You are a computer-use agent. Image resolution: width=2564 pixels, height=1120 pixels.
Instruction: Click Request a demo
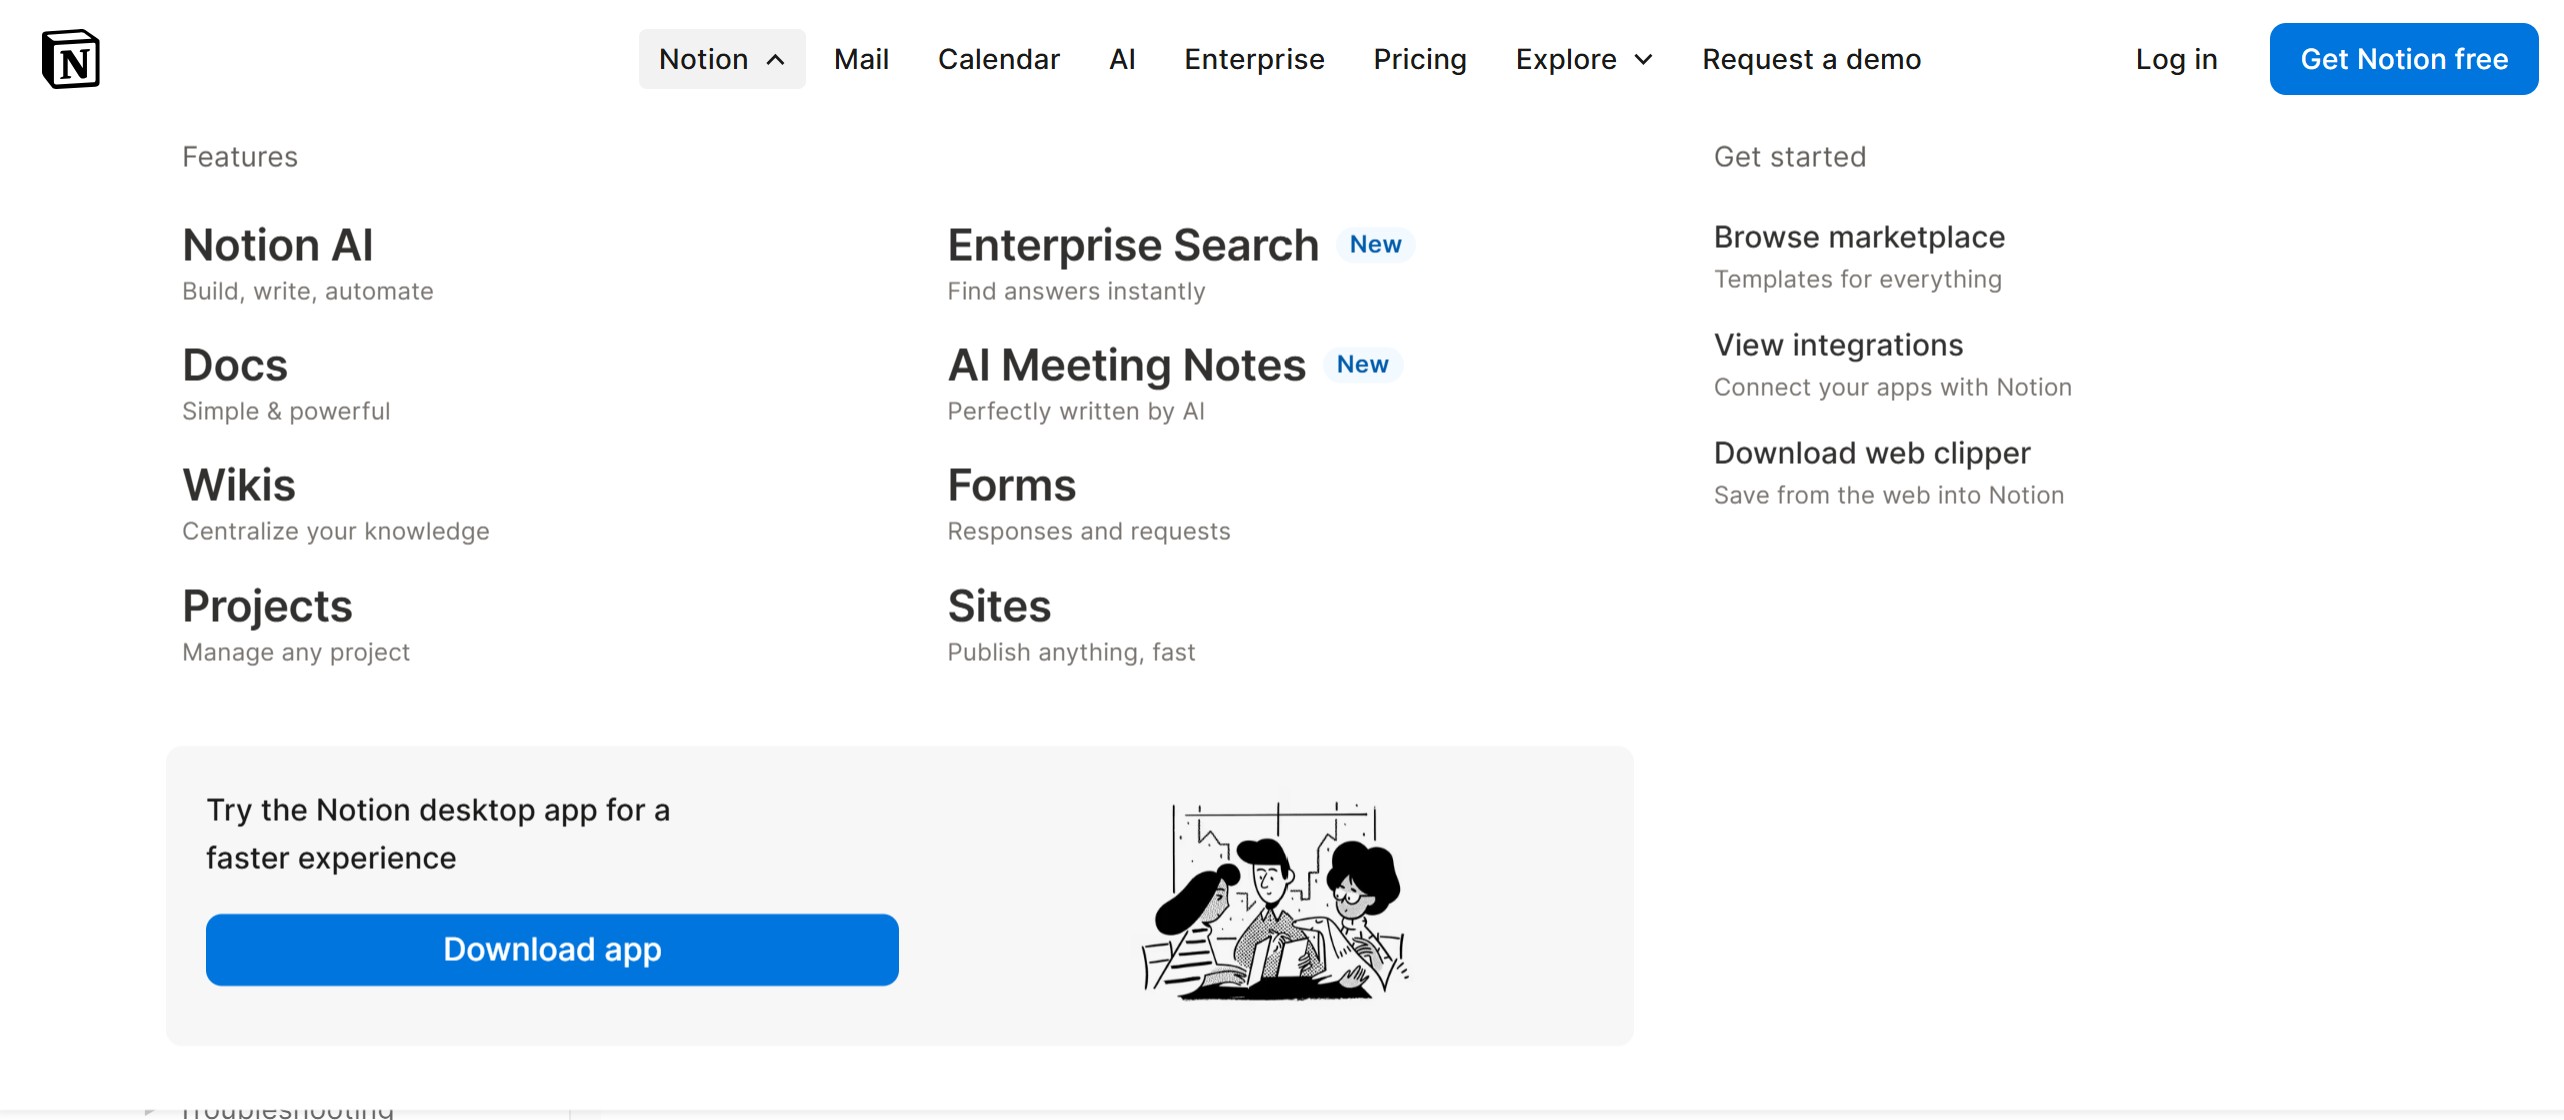tap(1811, 59)
